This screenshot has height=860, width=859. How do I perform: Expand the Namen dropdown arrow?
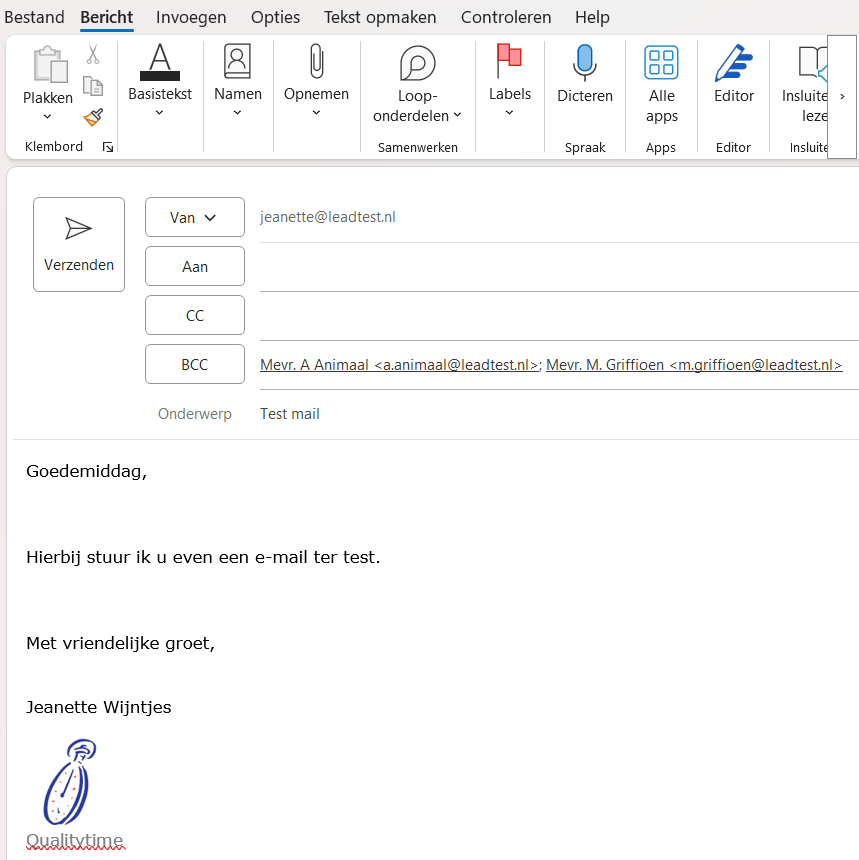(237, 112)
